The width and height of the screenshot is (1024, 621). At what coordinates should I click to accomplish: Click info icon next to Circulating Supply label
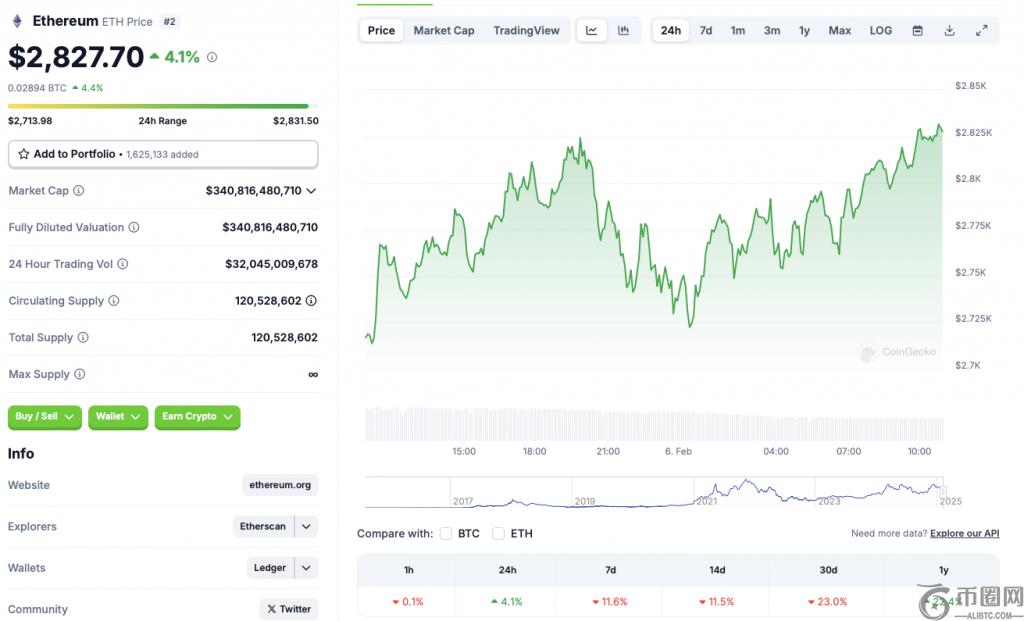pyautogui.click(x=114, y=300)
